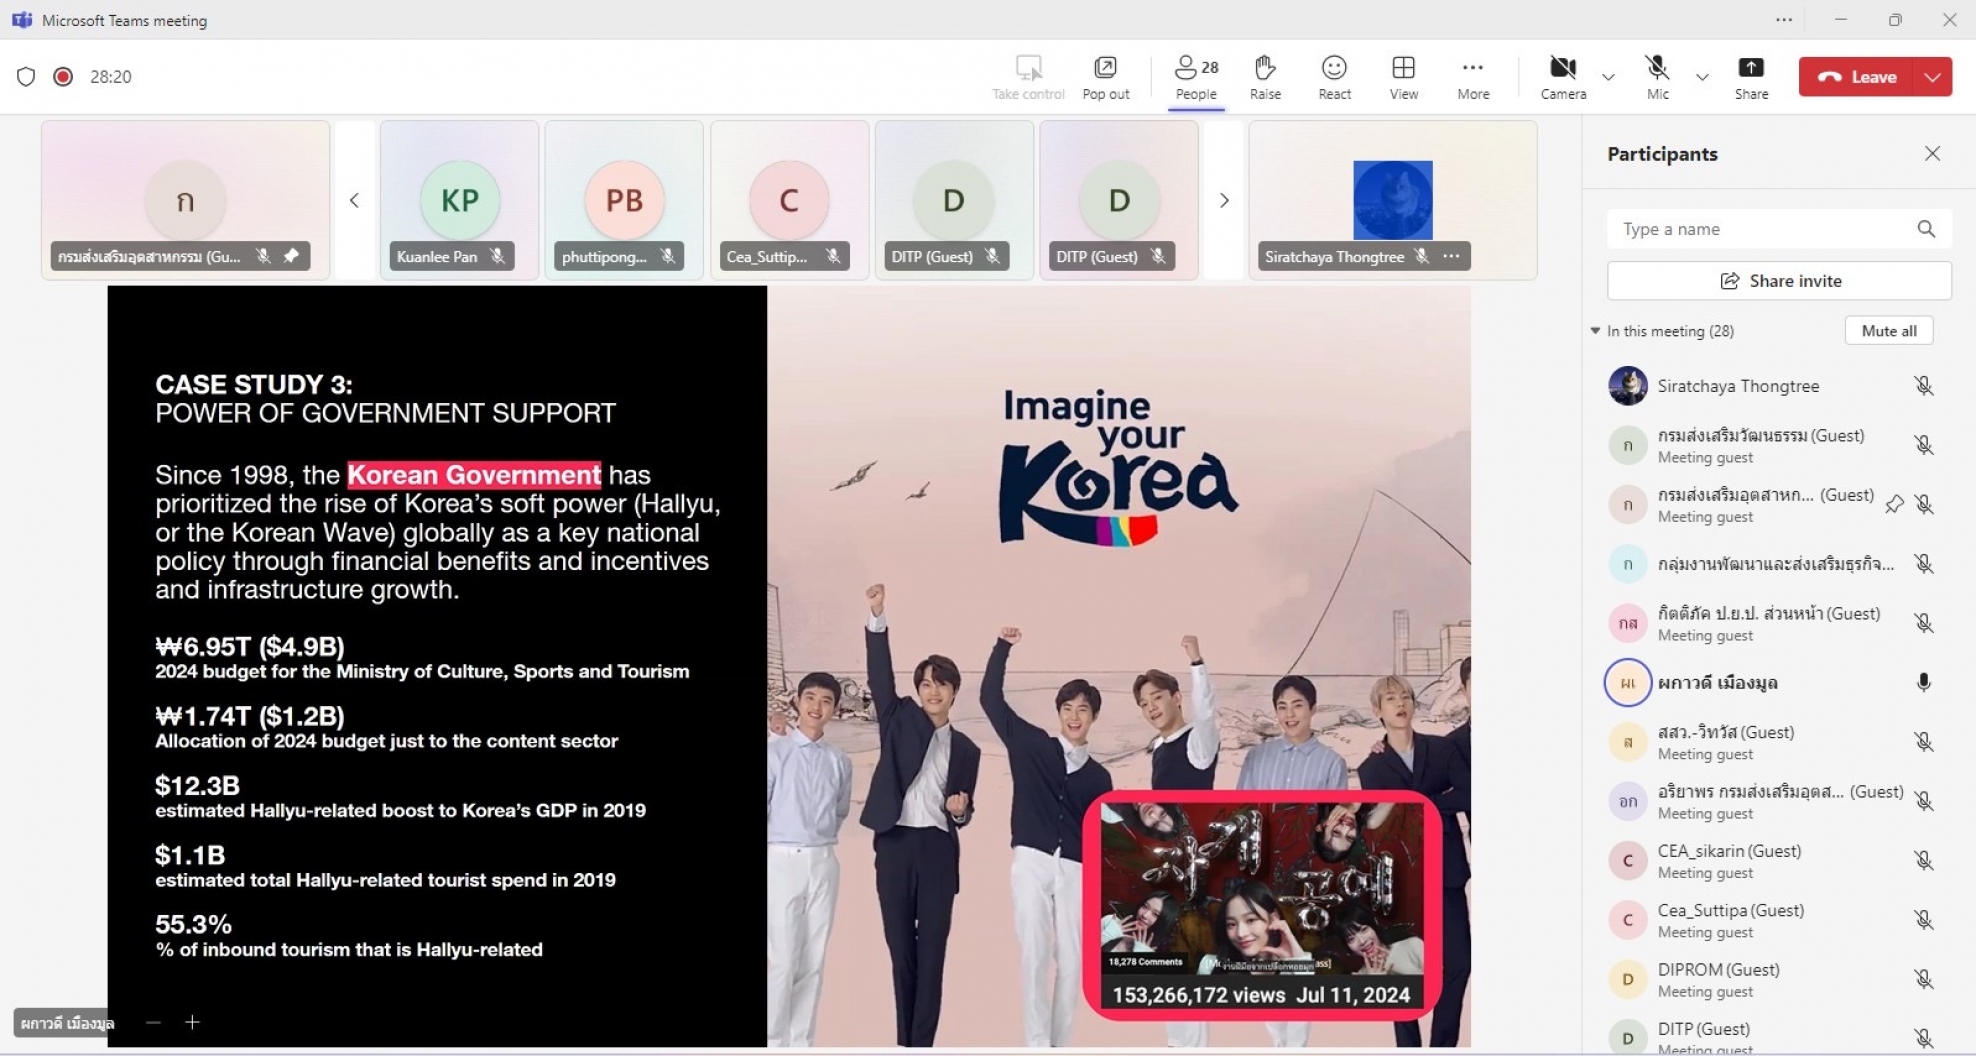Click the Mute all button
The image size is (1976, 1056).
tap(1888, 331)
